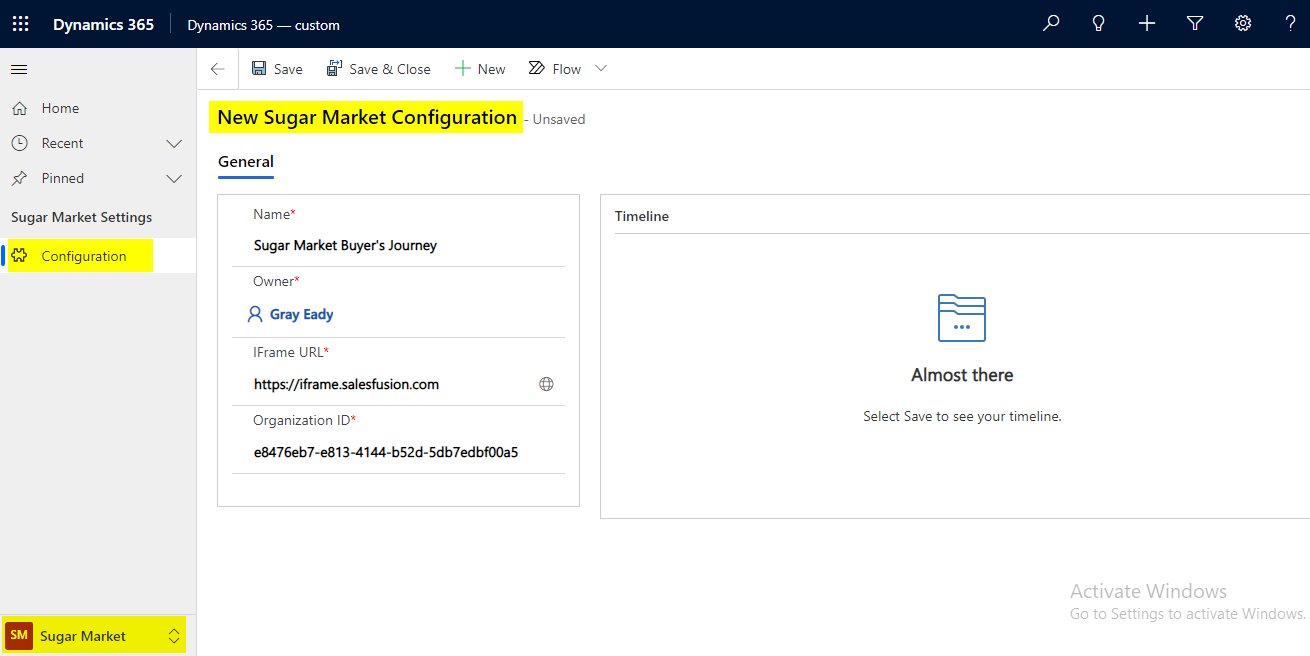Open the settings gear icon
1310x656 pixels.
tap(1243, 24)
